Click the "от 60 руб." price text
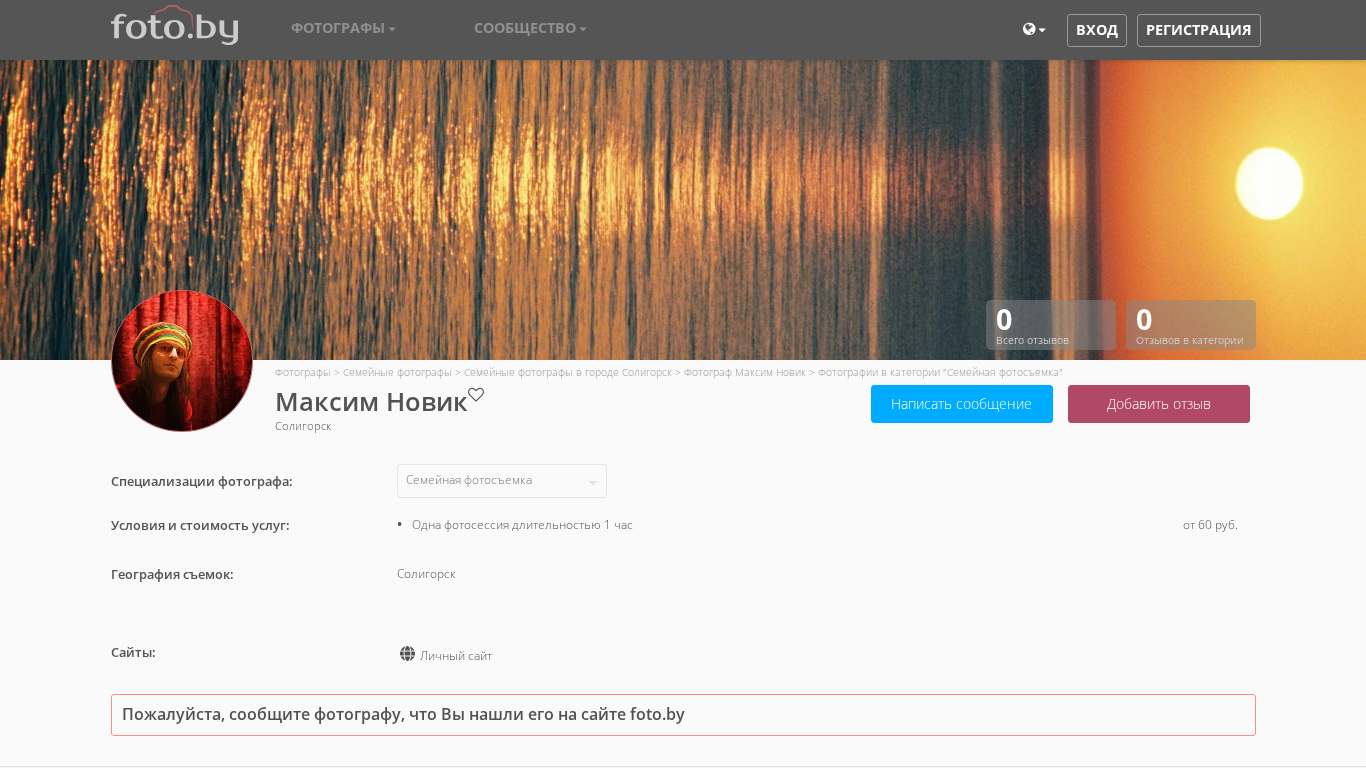1366x768 pixels. (1210, 525)
